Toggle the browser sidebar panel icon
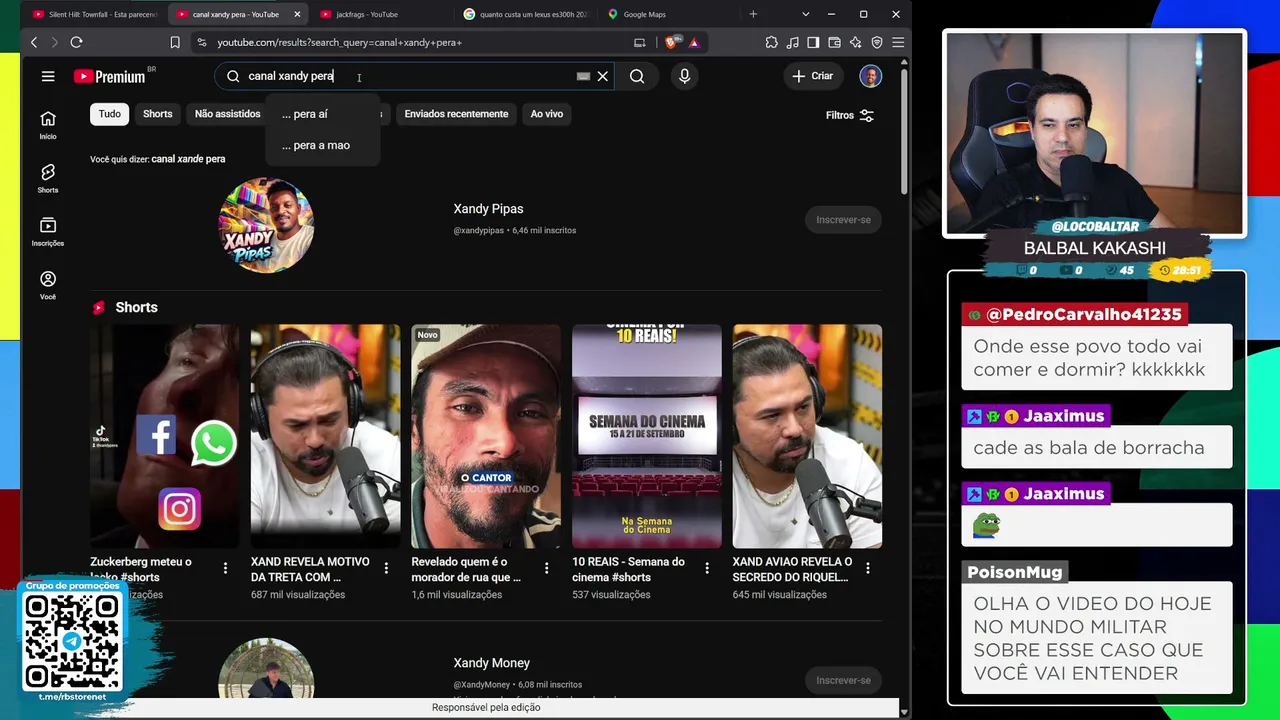The image size is (1280, 720). (x=813, y=42)
